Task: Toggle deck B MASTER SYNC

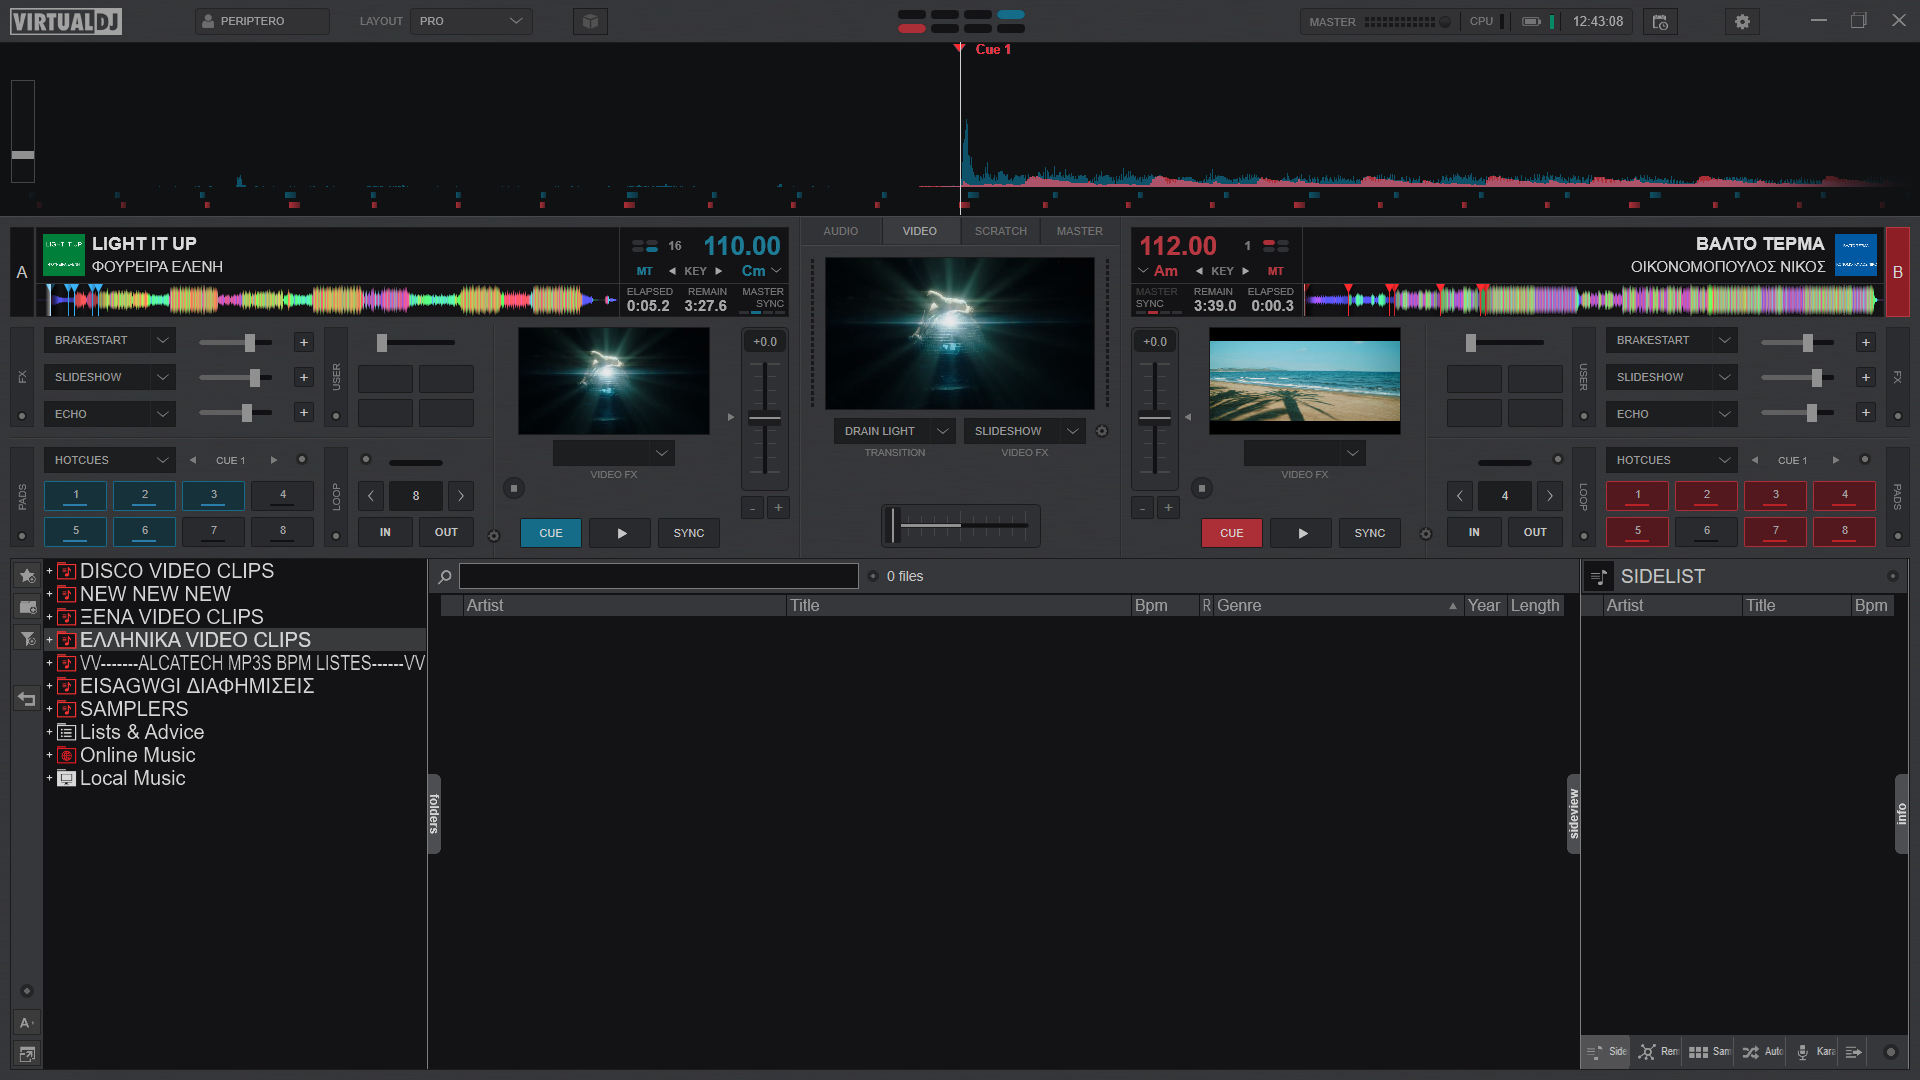Action: pos(1155,299)
